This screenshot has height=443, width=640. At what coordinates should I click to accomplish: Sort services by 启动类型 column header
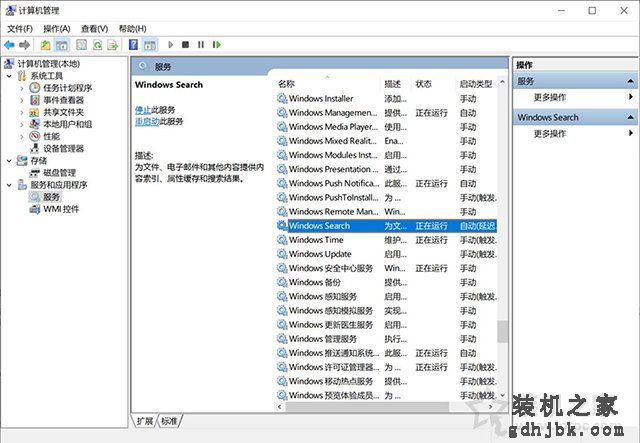[x=476, y=84]
